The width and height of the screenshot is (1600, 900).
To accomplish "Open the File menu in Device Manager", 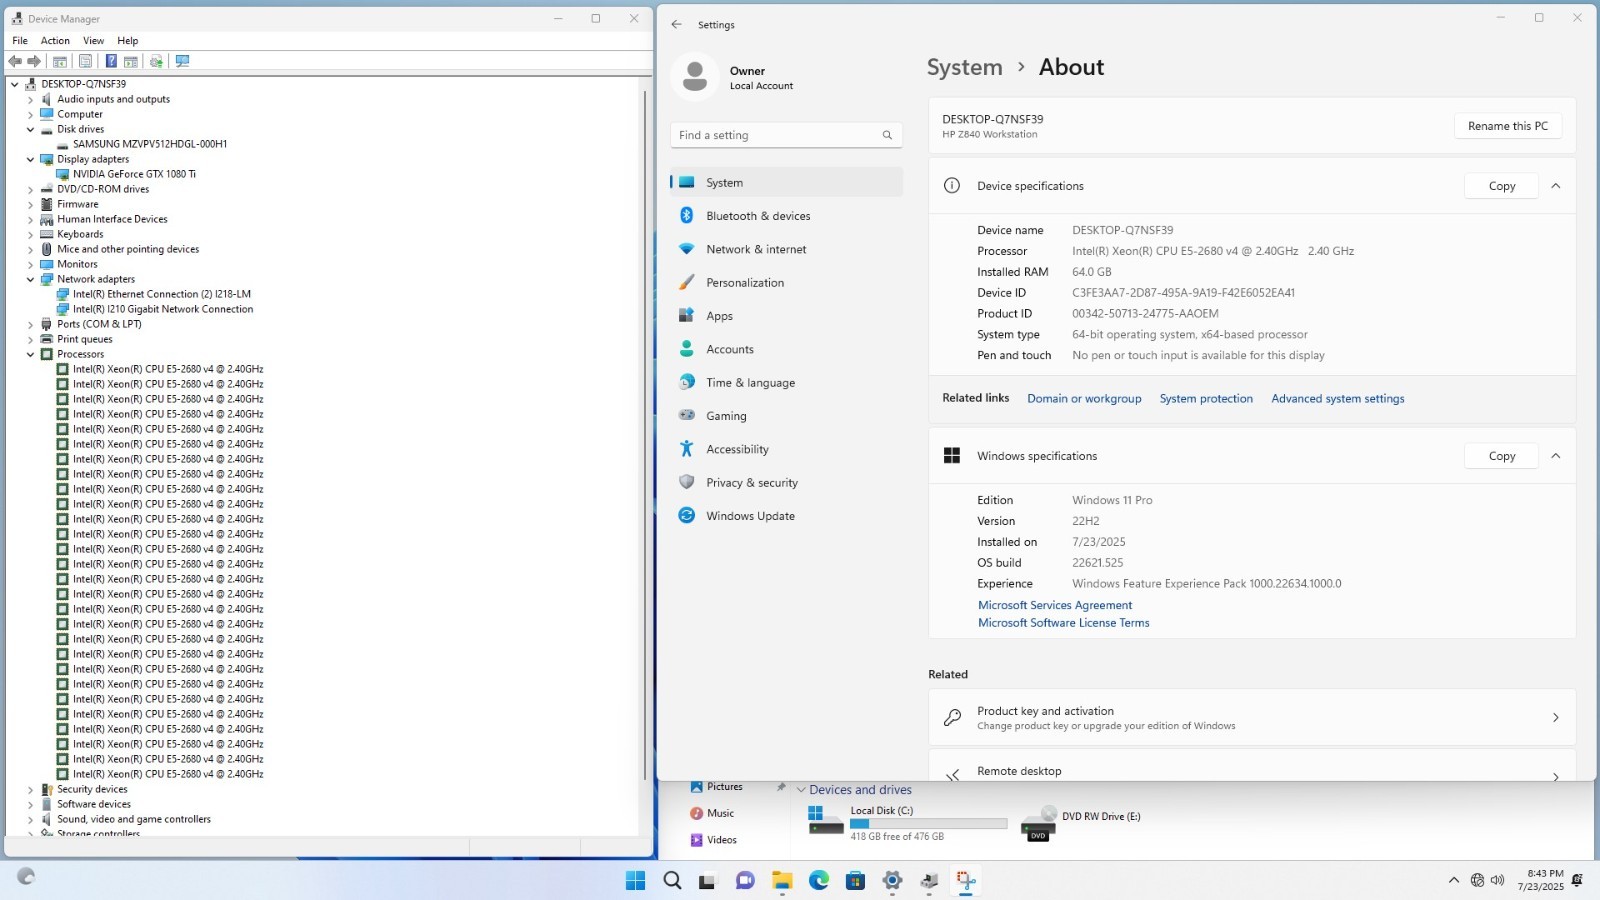I will coord(20,41).
